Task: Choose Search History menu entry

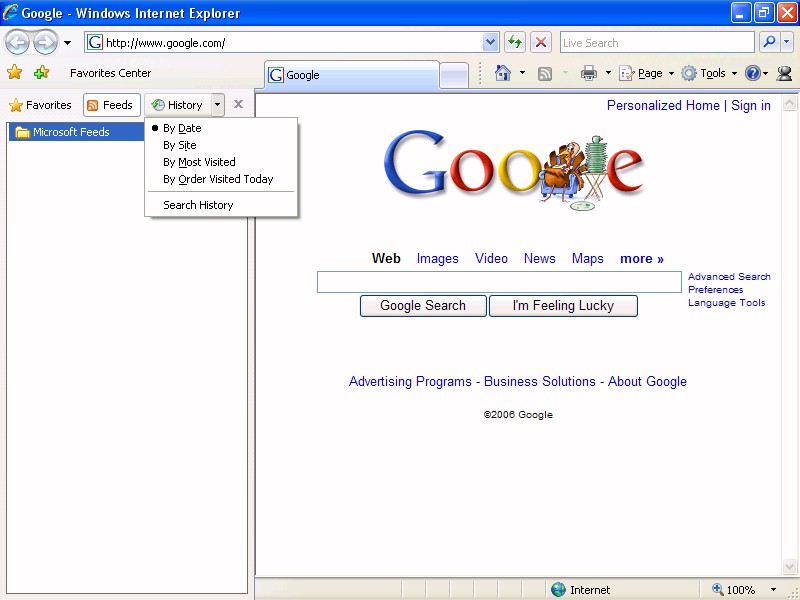Action: tap(198, 205)
